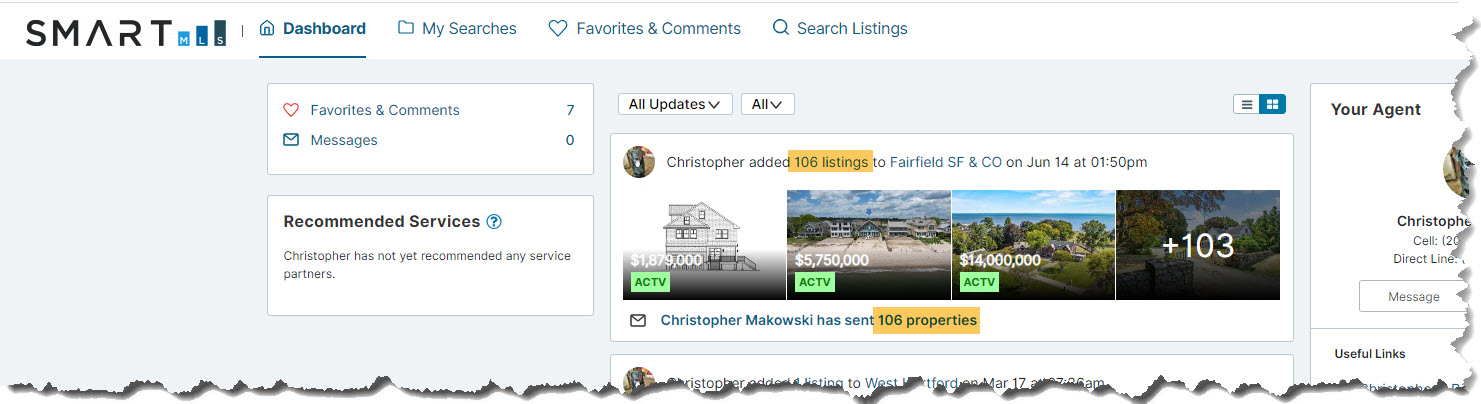Expand the All Updates dropdown
Screen dimensions: 1481x404
pos(675,104)
